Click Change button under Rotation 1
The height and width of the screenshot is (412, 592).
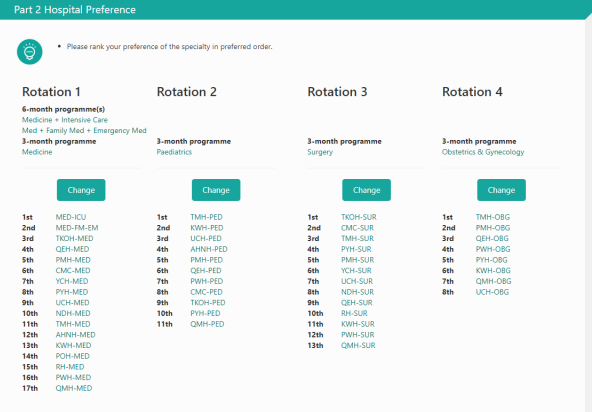(81, 190)
